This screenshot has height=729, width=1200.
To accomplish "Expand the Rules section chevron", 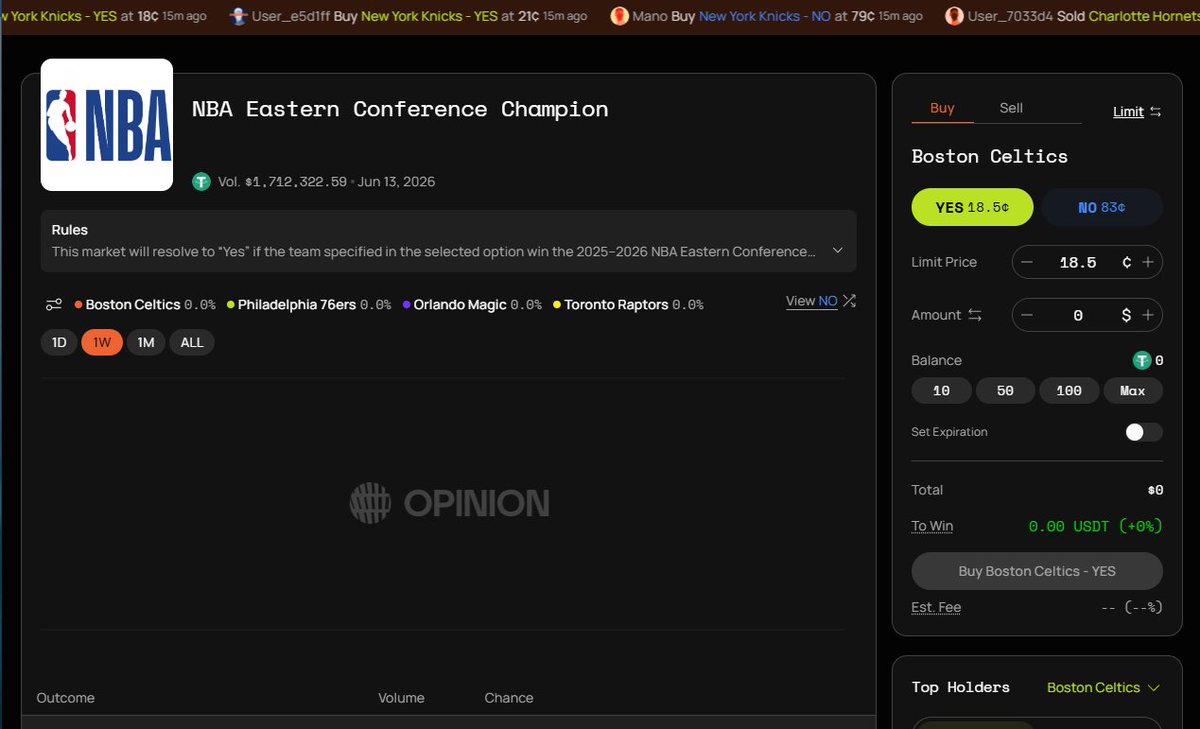I will click(838, 251).
